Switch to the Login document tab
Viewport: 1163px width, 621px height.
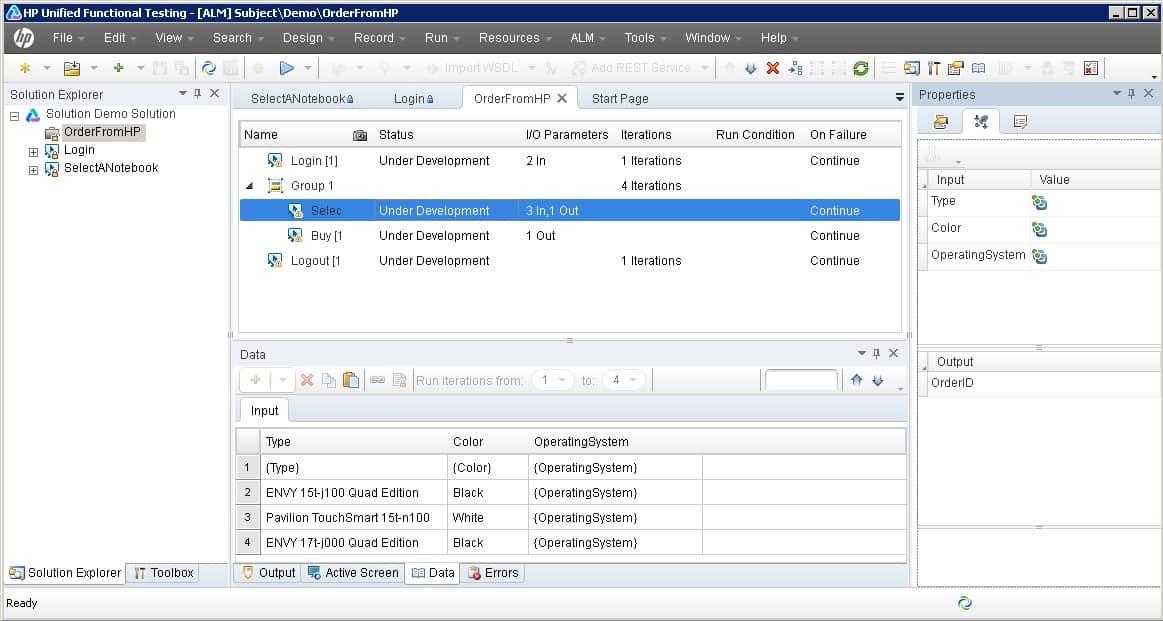pos(414,99)
